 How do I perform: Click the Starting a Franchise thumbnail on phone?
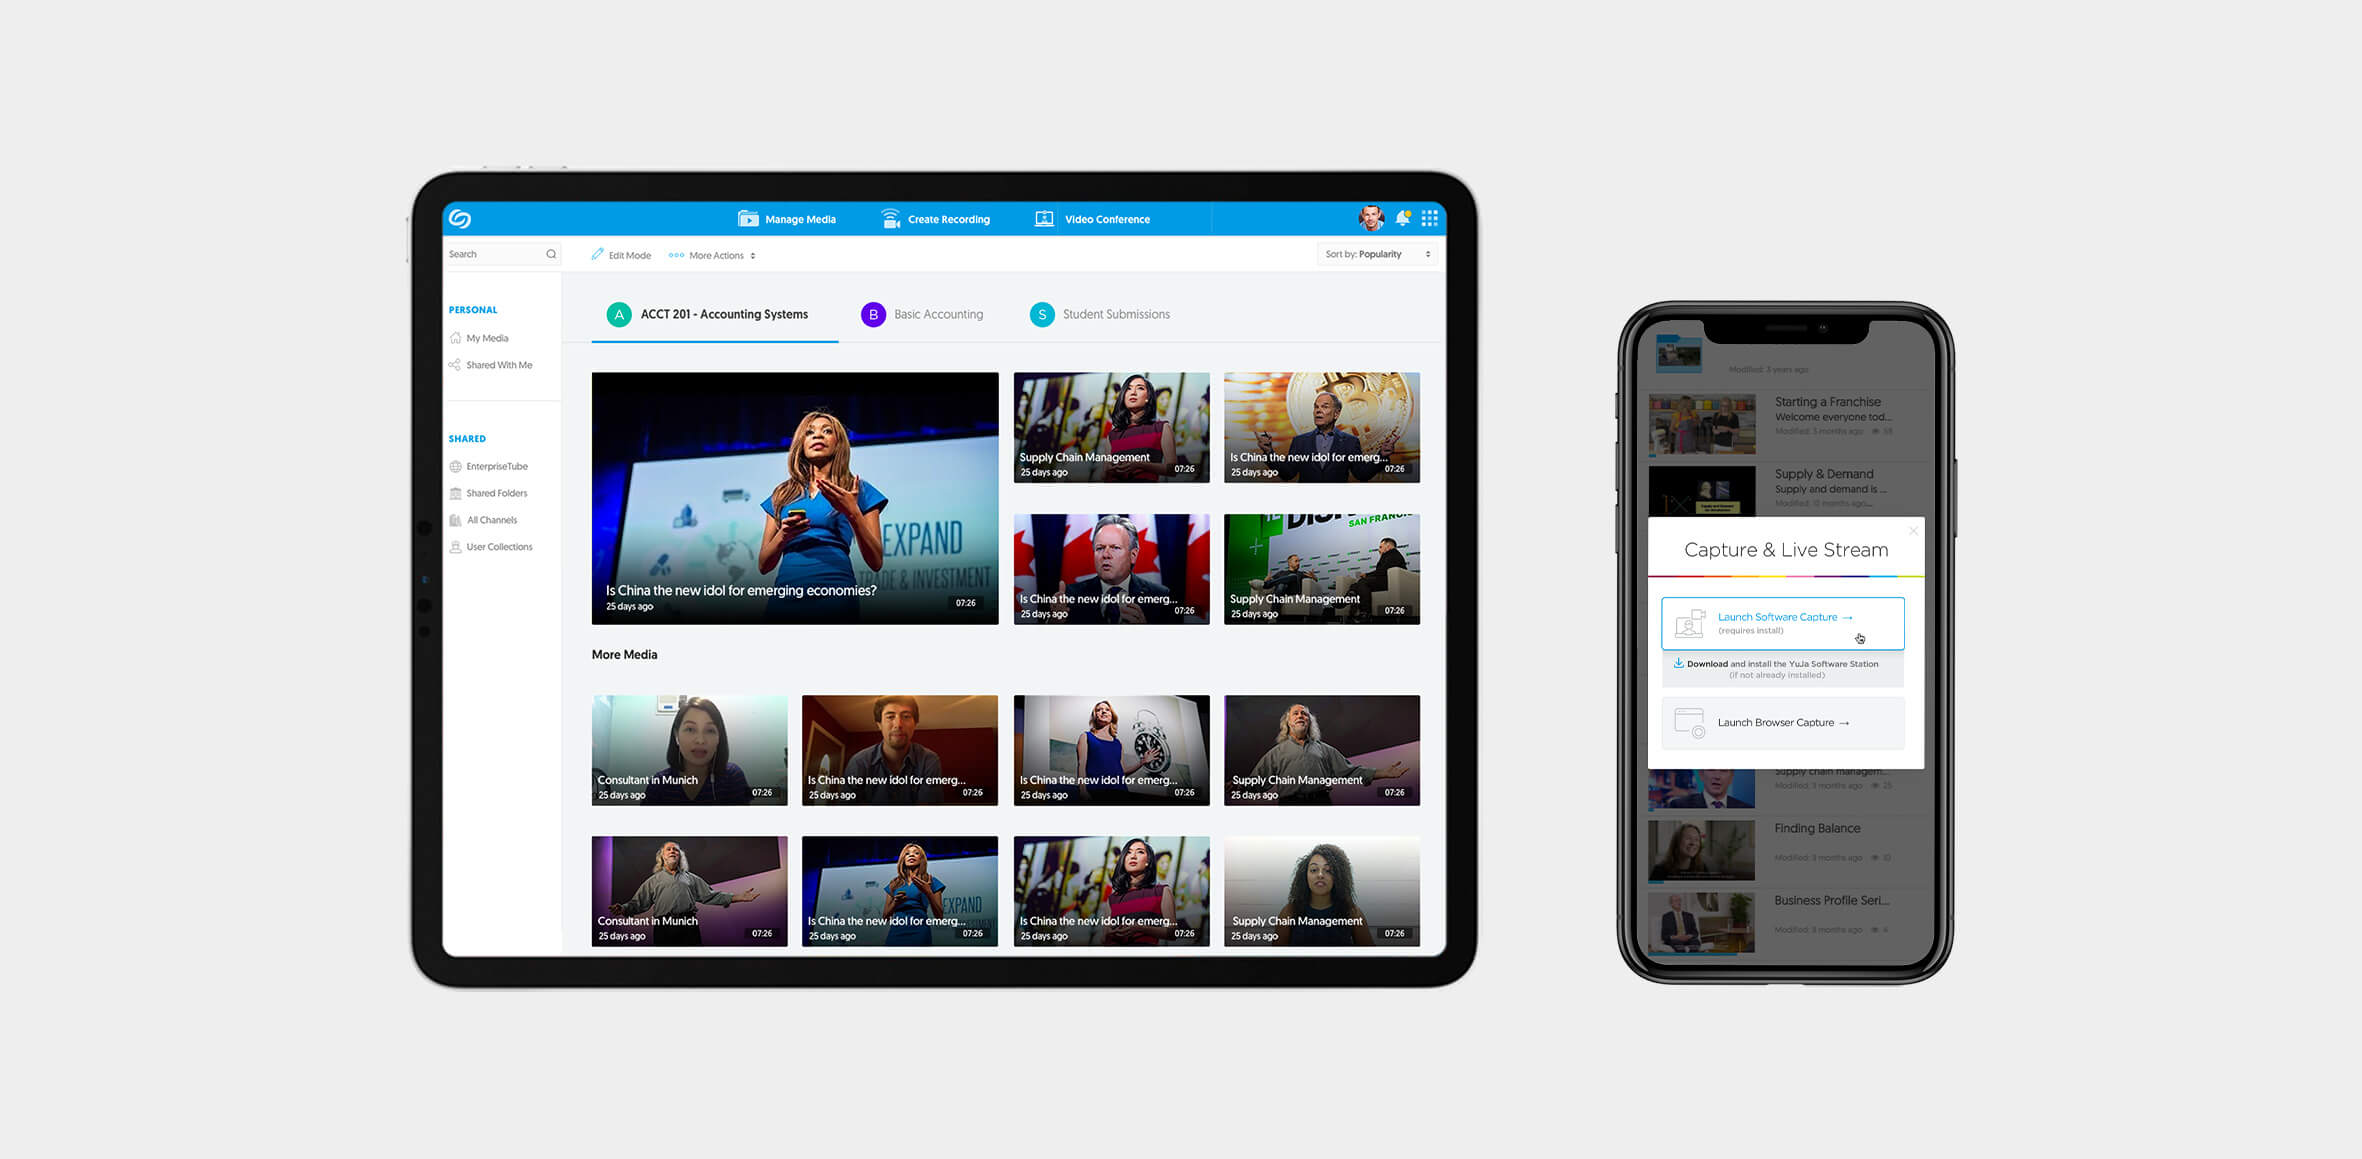point(1701,425)
